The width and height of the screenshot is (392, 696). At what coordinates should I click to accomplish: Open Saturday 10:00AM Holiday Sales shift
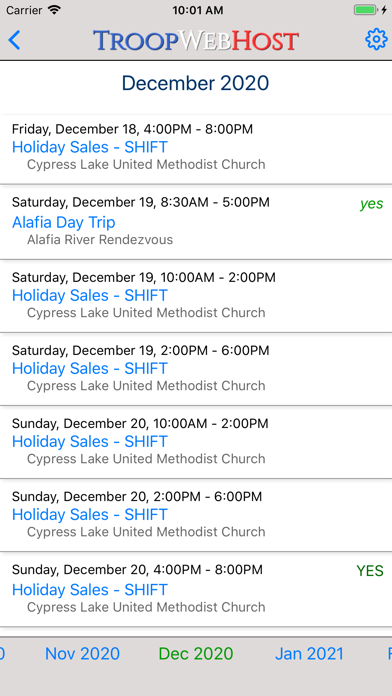tap(196, 297)
